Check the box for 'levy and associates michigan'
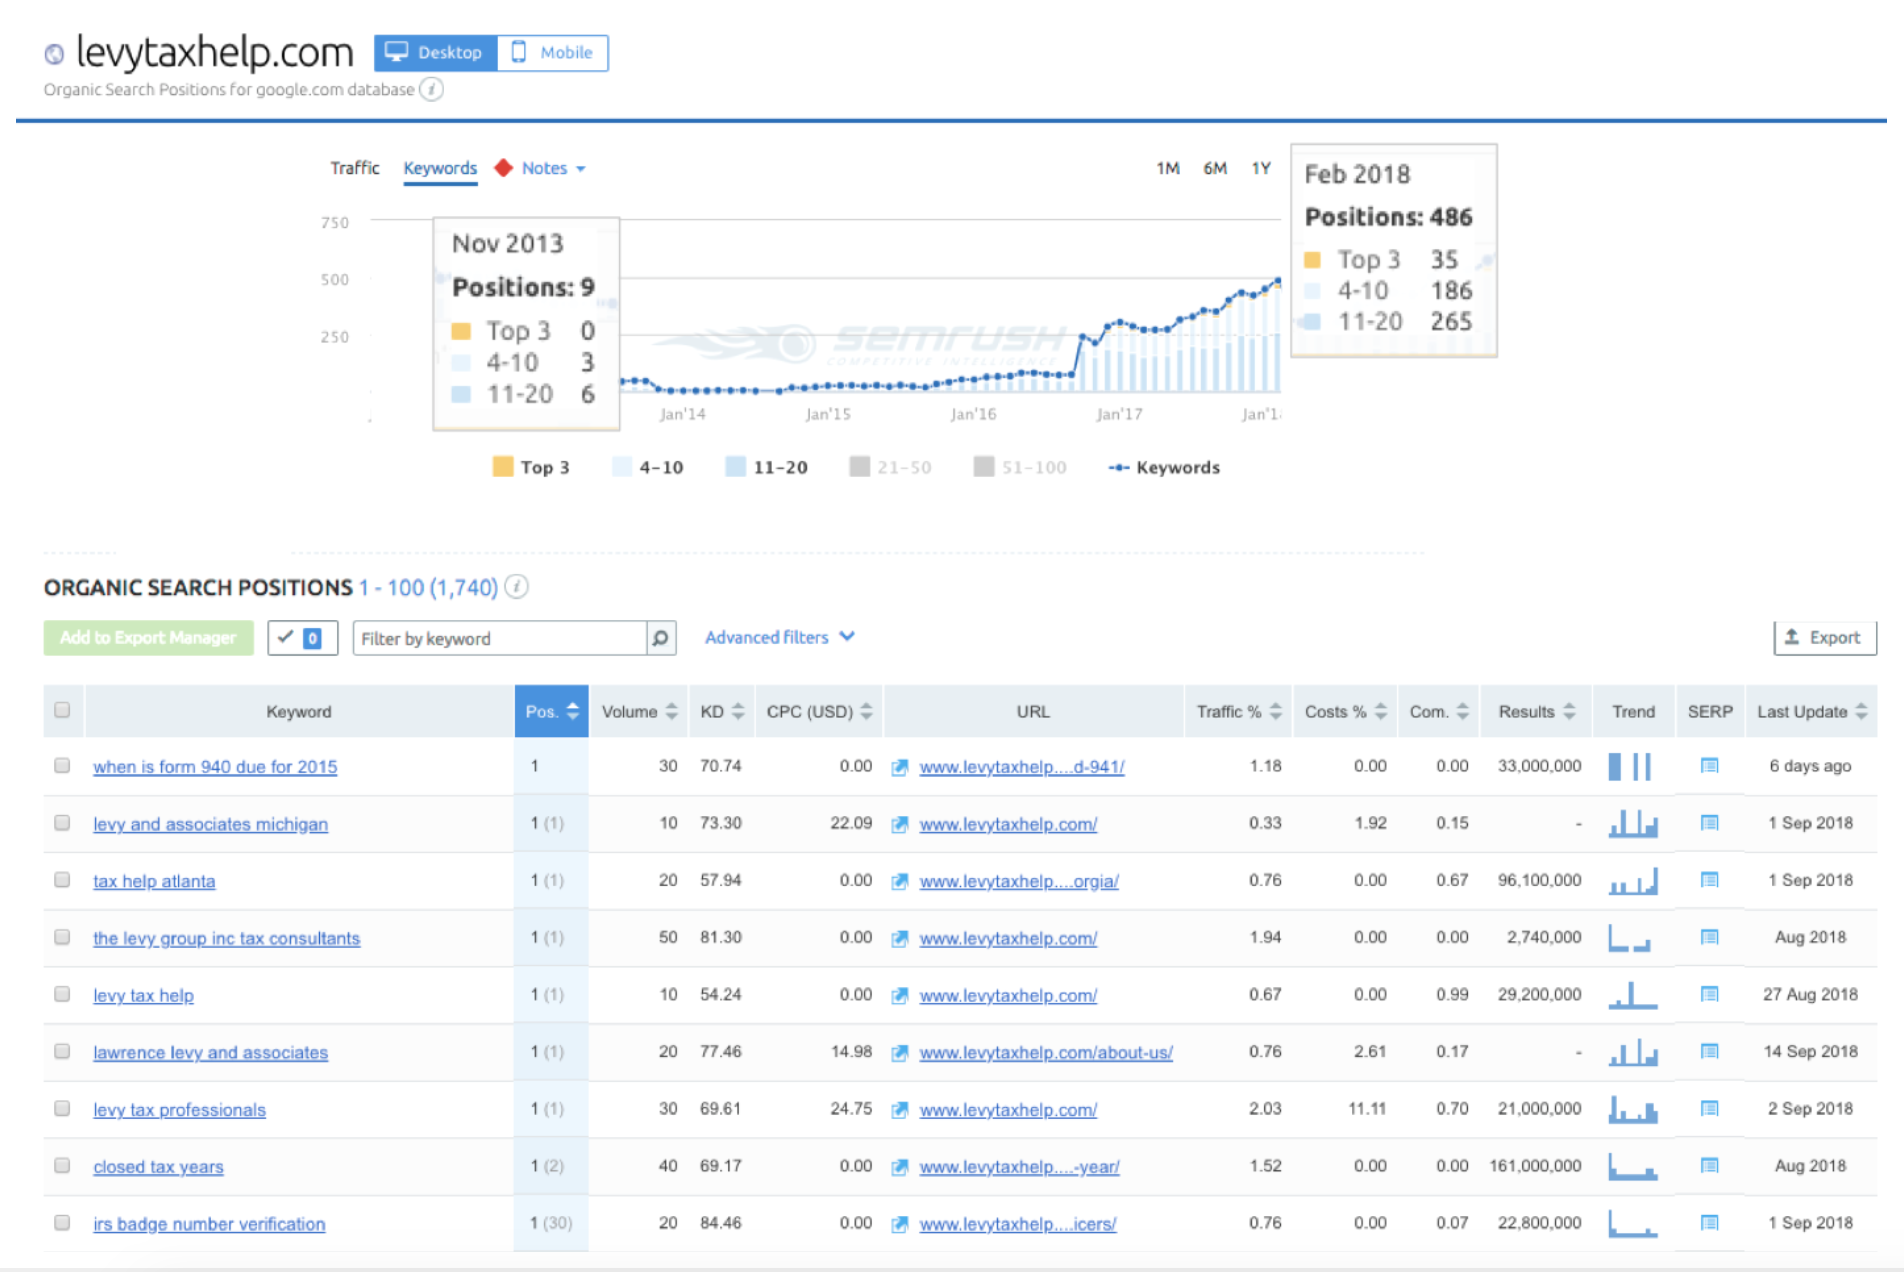 [62, 822]
